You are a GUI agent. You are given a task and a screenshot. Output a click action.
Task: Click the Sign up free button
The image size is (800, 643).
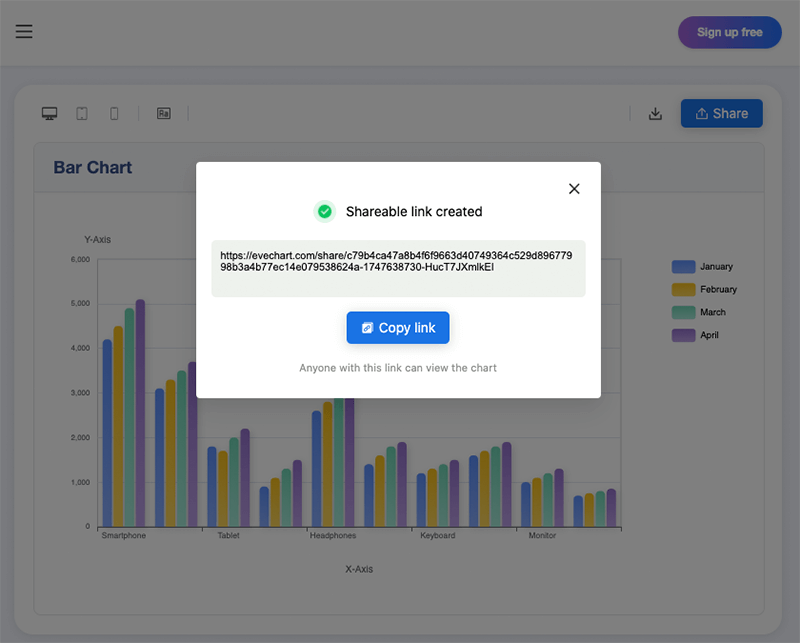729,32
